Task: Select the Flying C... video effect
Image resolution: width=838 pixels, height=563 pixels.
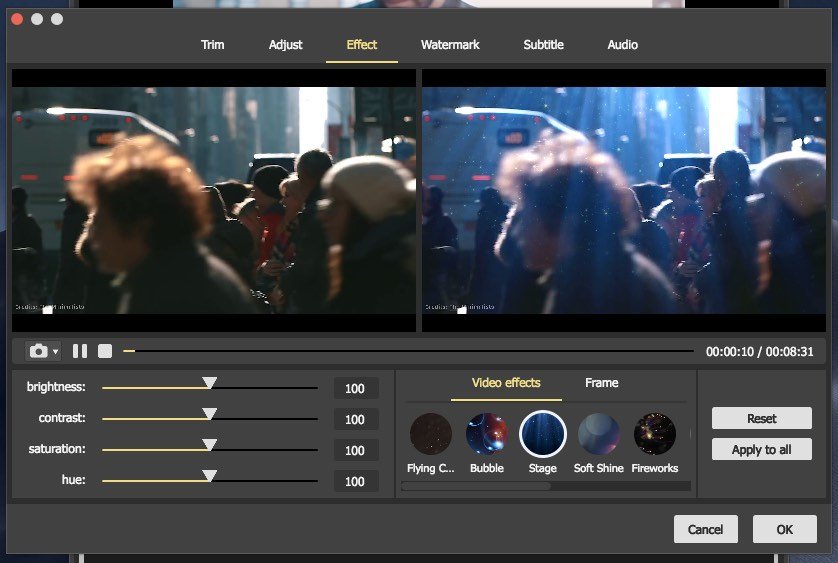Action: (x=431, y=434)
